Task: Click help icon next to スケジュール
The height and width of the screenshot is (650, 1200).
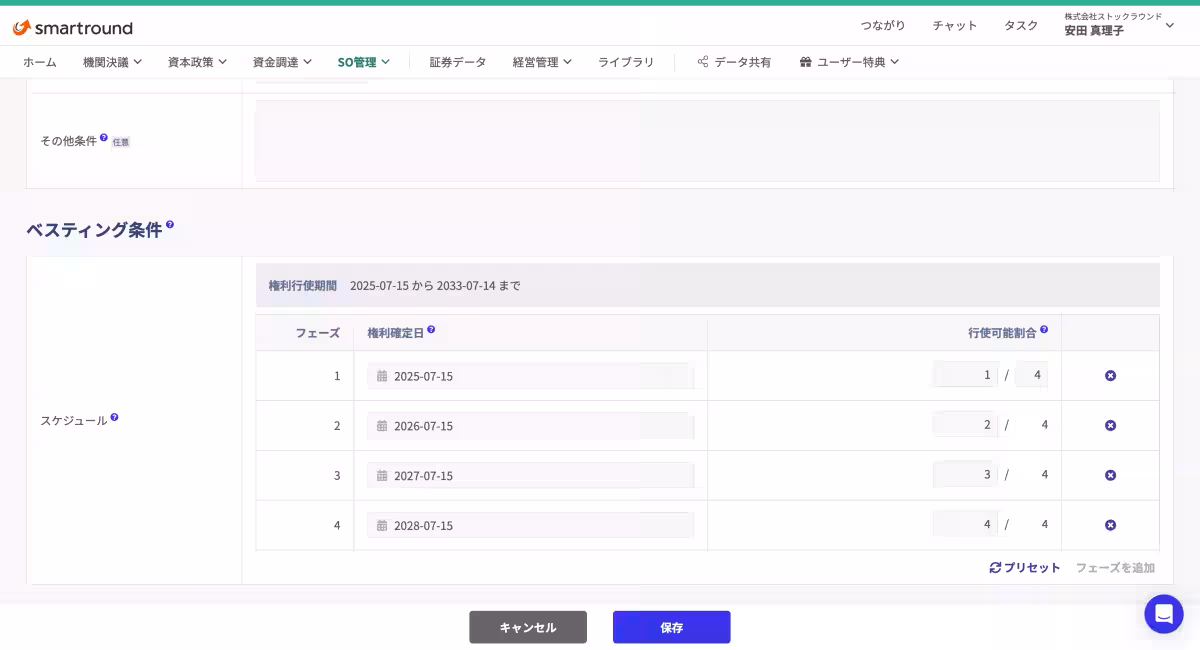Action: [114, 417]
